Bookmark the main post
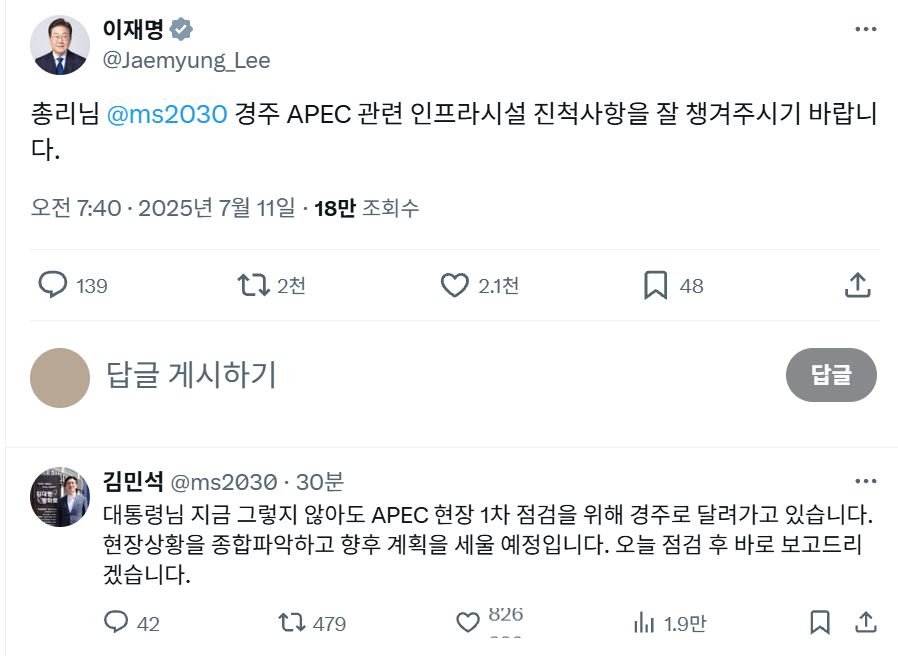The height and width of the screenshot is (656, 898). 655,286
